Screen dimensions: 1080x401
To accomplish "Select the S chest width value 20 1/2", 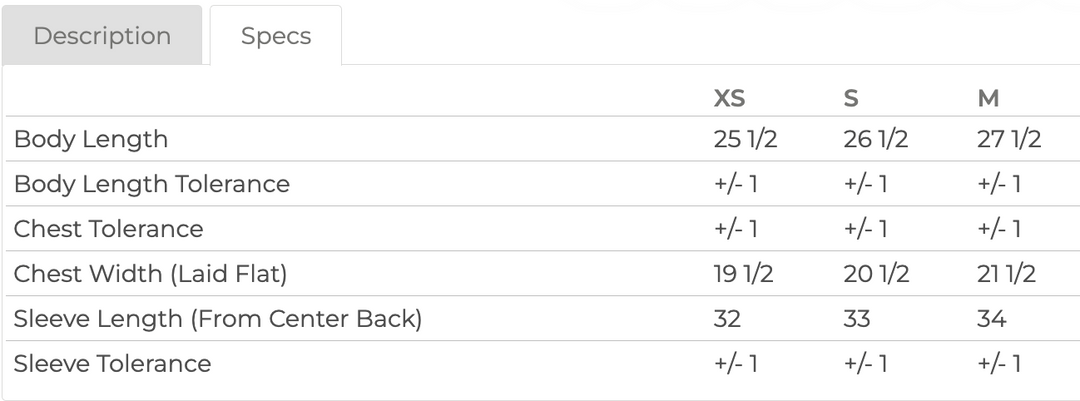I will tap(876, 274).
